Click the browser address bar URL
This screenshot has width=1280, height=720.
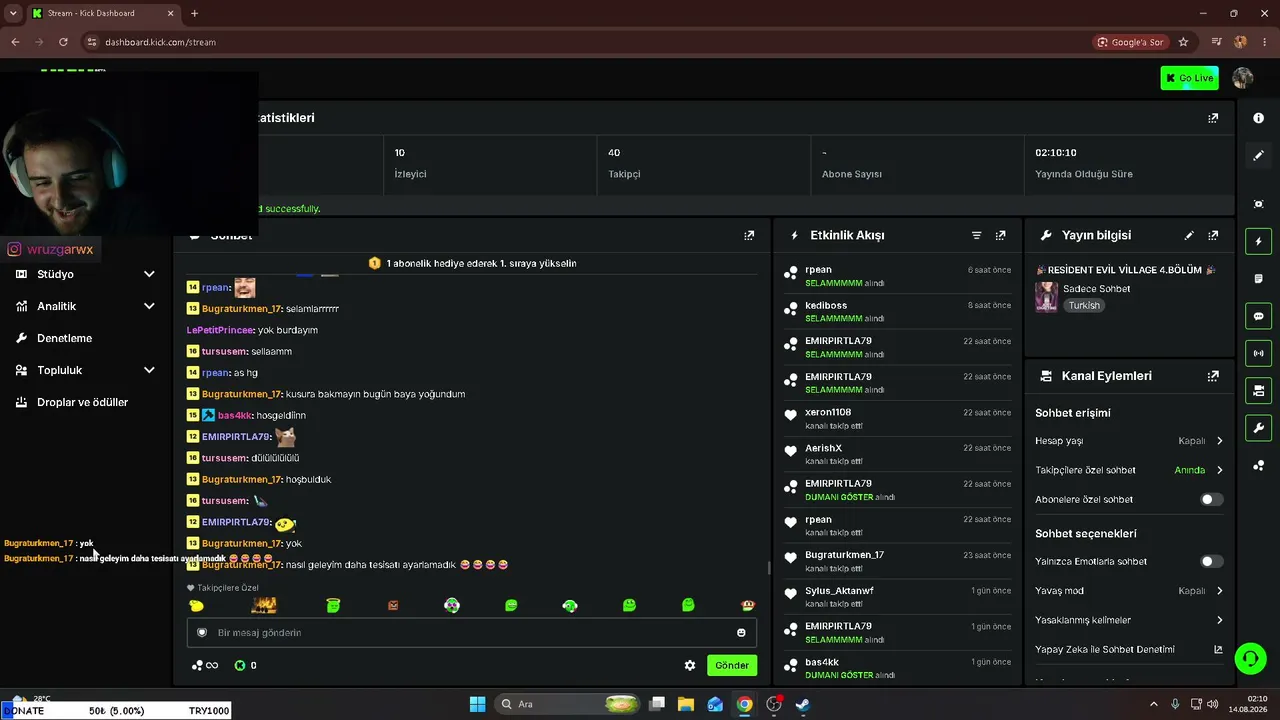coord(160,42)
